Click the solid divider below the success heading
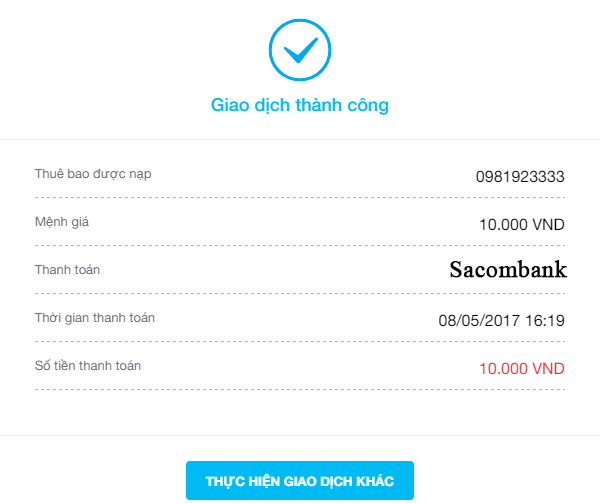600x504 pixels. point(300,139)
